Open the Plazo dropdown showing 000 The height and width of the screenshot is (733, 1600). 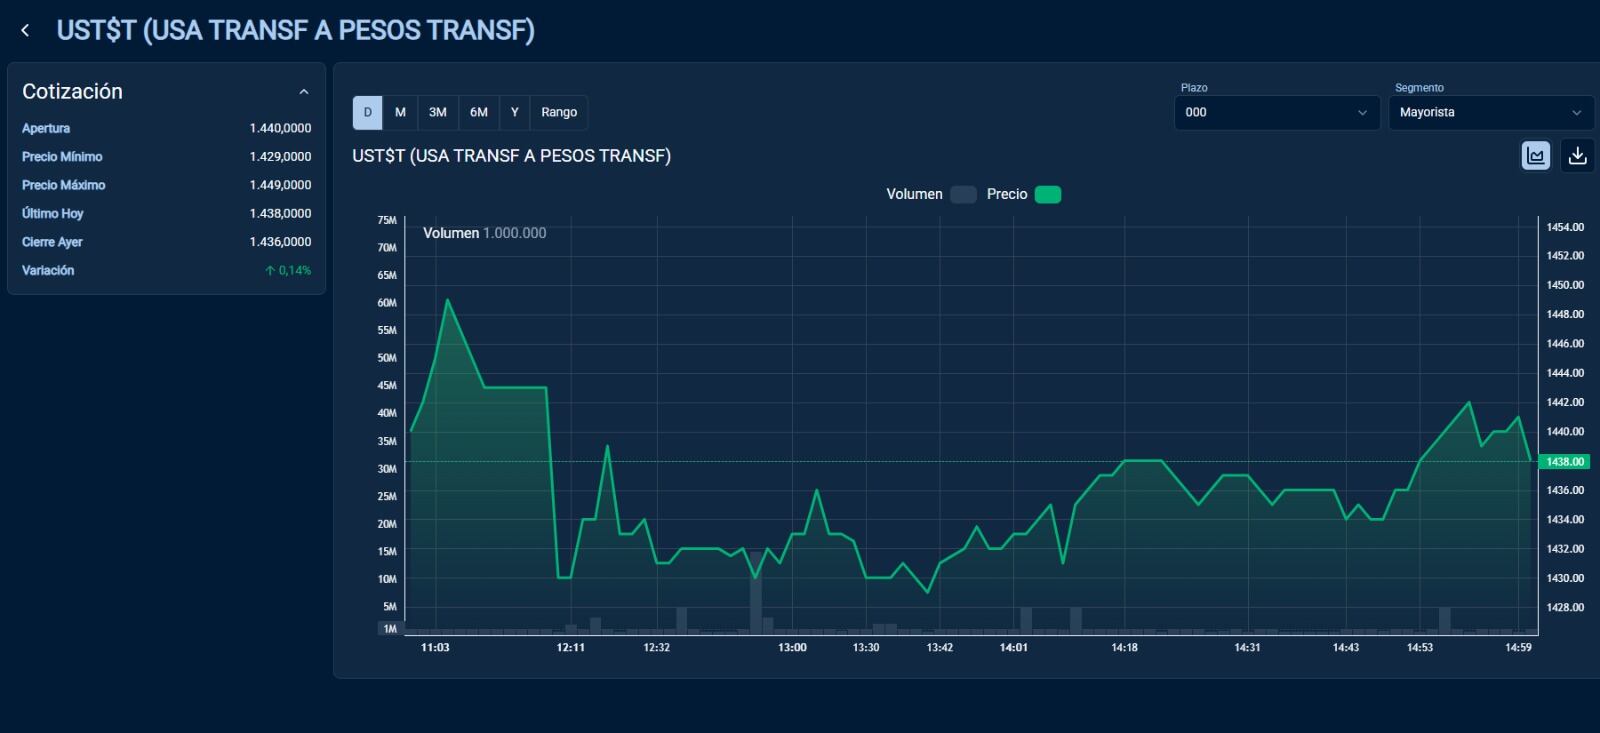click(1275, 112)
